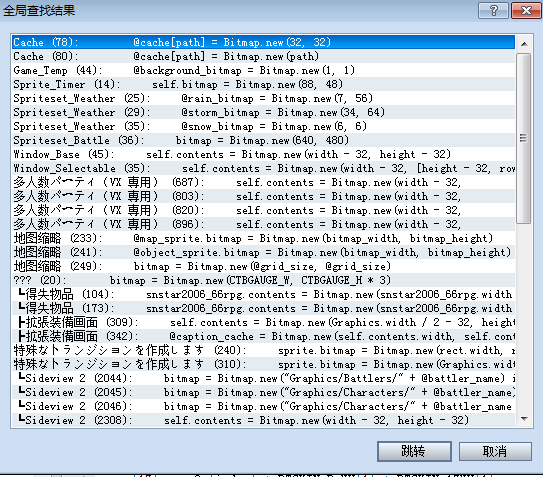
Task: Select the Cache (80) result row
Action: point(263,56)
